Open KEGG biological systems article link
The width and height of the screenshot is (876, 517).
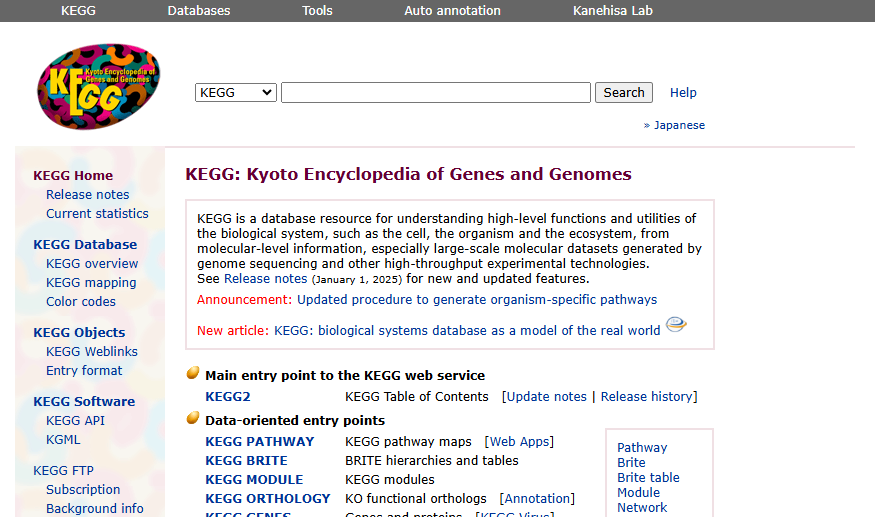click(467, 330)
